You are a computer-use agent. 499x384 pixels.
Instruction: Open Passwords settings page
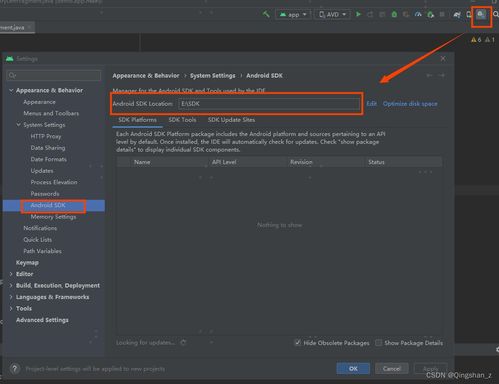click(45, 194)
